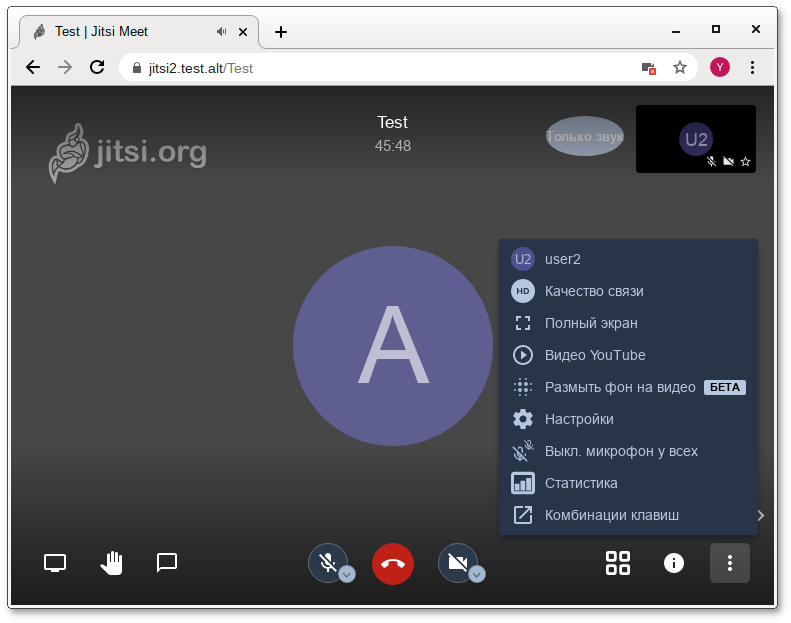The height and width of the screenshot is (623, 791).
Task: Click the 45:48 conference timer
Action: click(392, 146)
